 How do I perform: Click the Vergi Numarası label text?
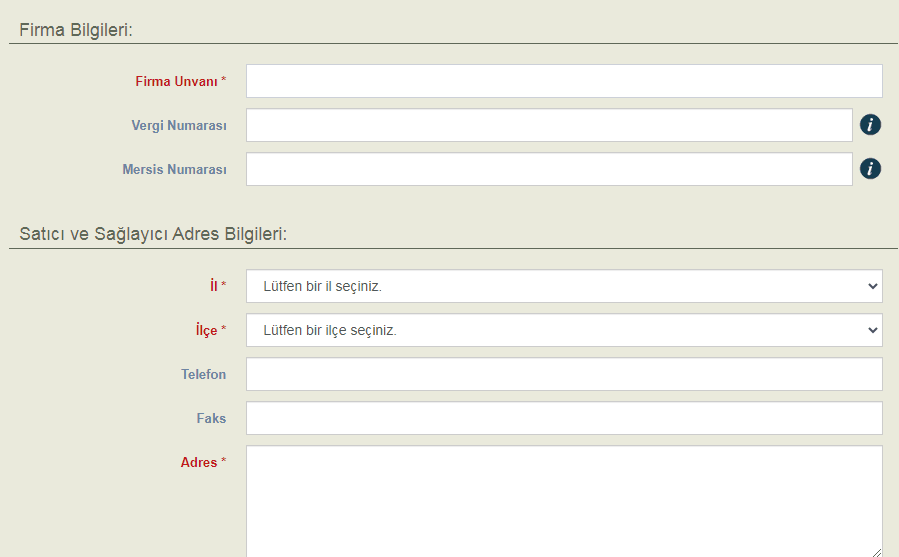(179, 125)
